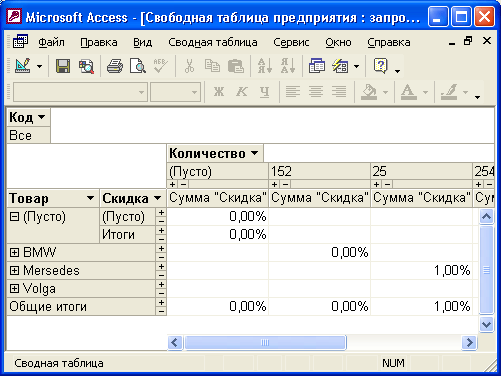The width and height of the screenshot is (501, 376).
Task: Click the Copy icon
Action: click(212, 66)
